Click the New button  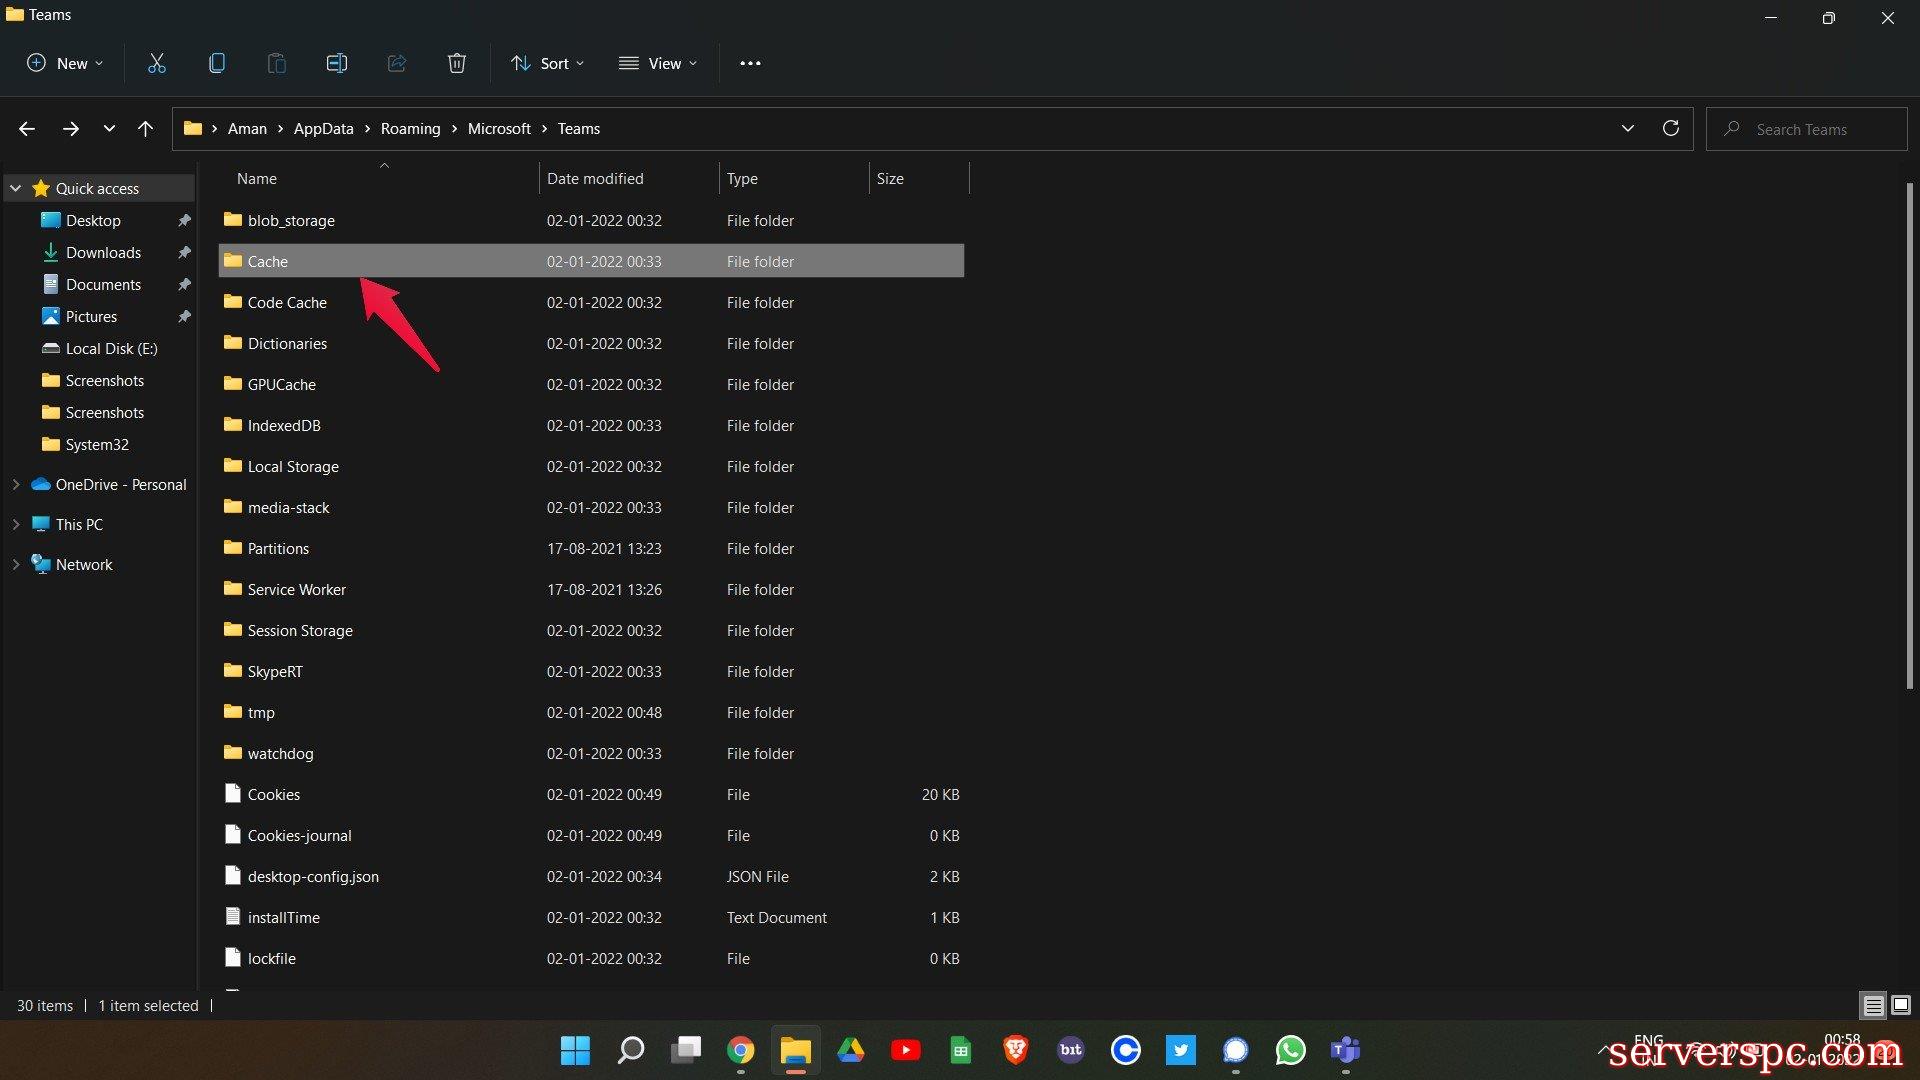(64, 63)
